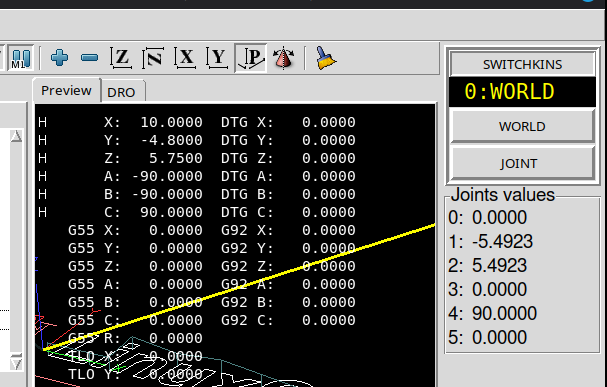Toggle the optional pause M1 icon
607x387 pixels.
click(21, 58)
